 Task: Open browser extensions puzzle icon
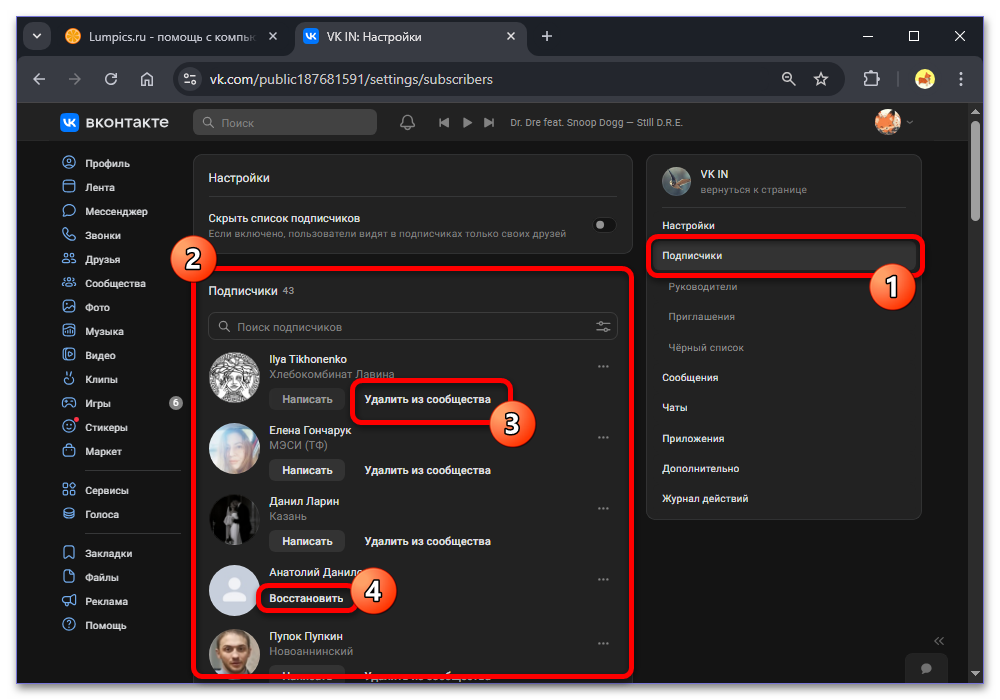coord(871,79)
